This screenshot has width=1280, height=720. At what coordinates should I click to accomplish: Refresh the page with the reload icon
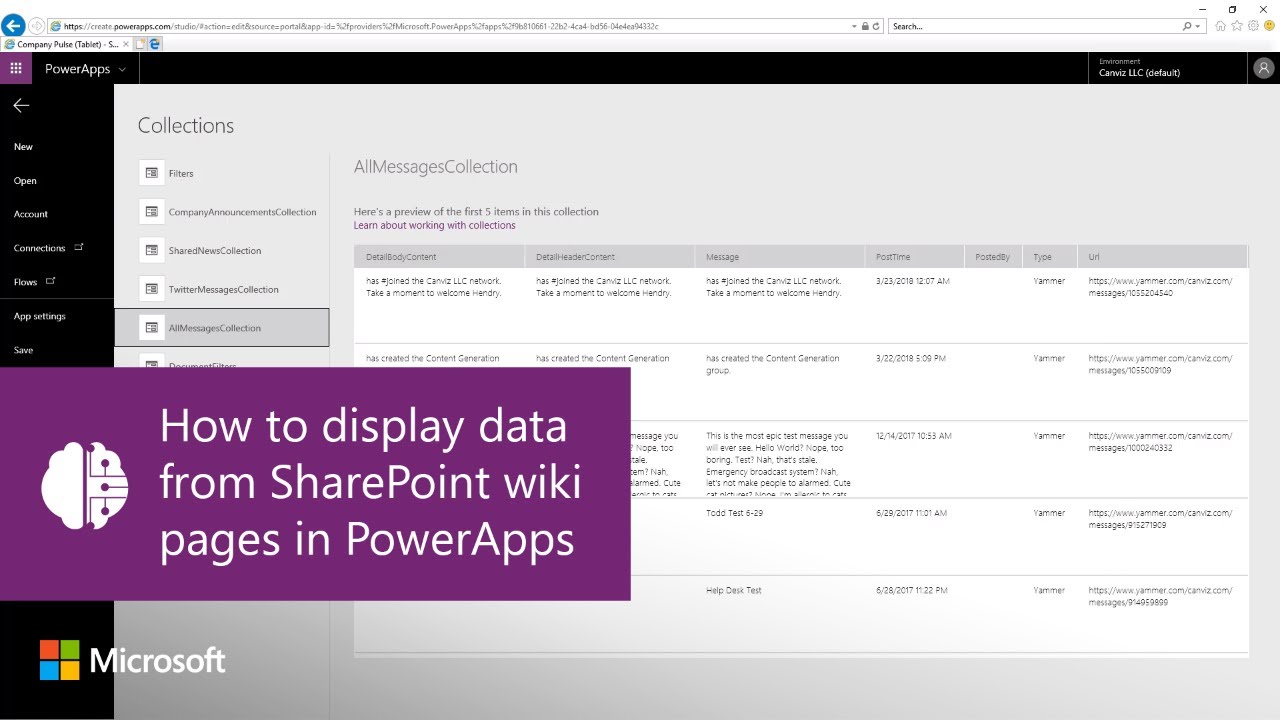[x=876, y=26]
